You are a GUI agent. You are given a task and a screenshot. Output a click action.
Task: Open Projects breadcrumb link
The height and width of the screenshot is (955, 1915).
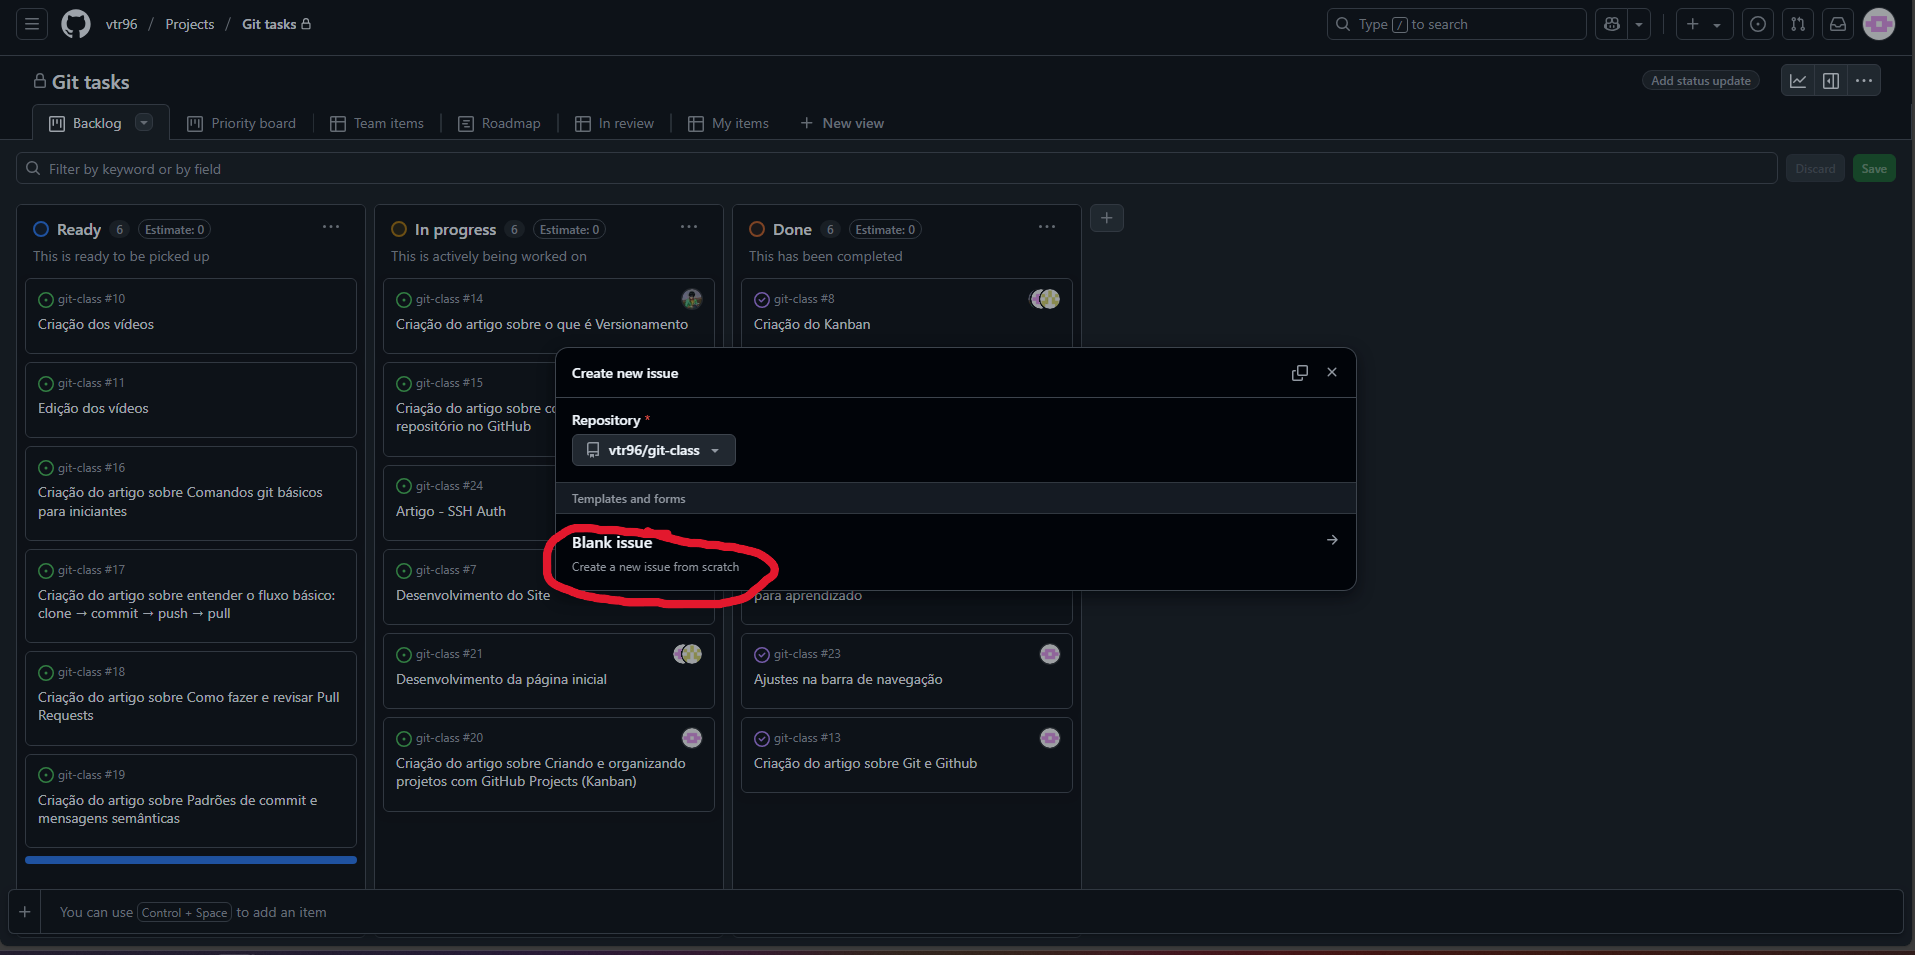[190, 24]
